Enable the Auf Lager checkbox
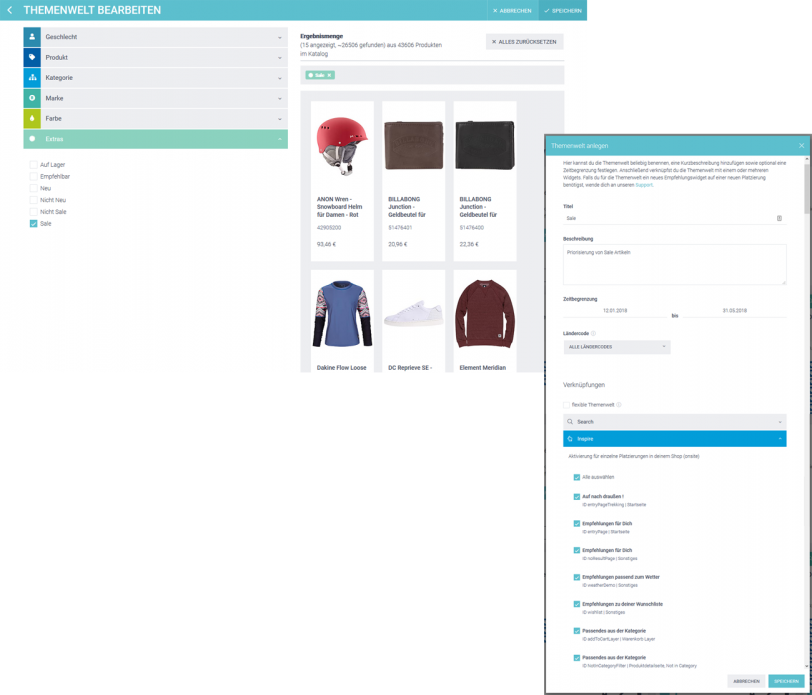This screenshot has height=695, width=812. coord(34,165)
